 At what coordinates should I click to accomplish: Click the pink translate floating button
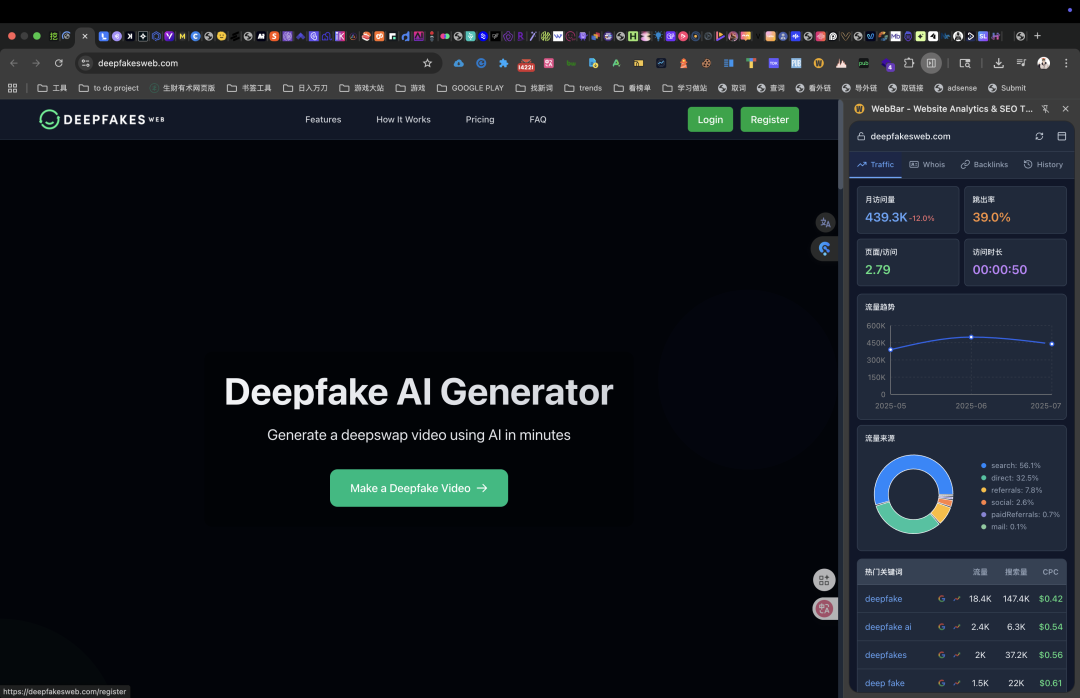(824, 608)
